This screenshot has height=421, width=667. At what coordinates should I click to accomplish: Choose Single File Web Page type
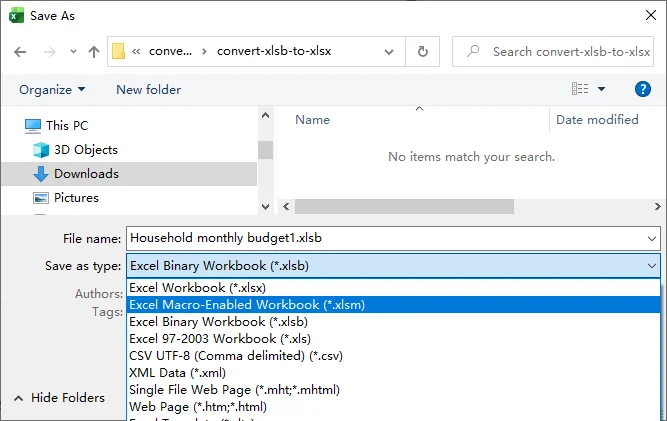pos(393,390)
